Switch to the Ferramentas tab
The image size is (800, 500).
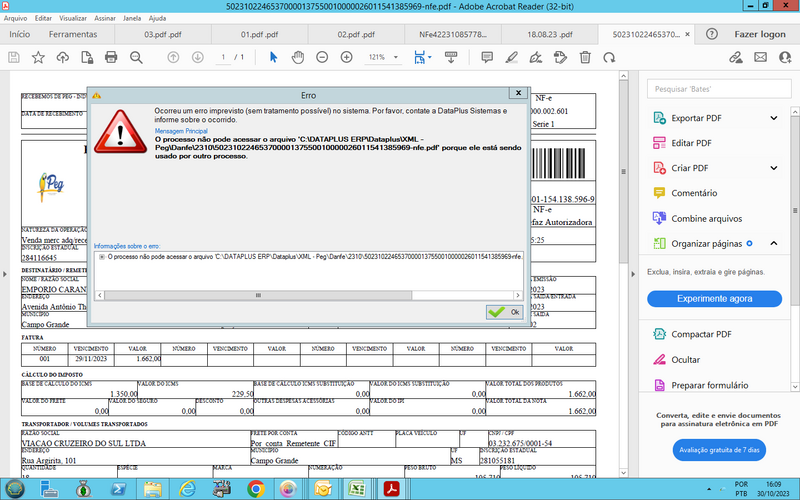point(73,34)
